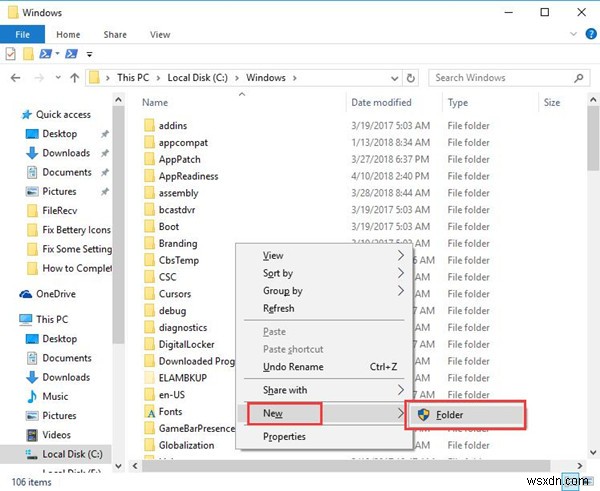Open Downloads under Quick access
This screenshot has height=491, width=600.
click(66, 153)
